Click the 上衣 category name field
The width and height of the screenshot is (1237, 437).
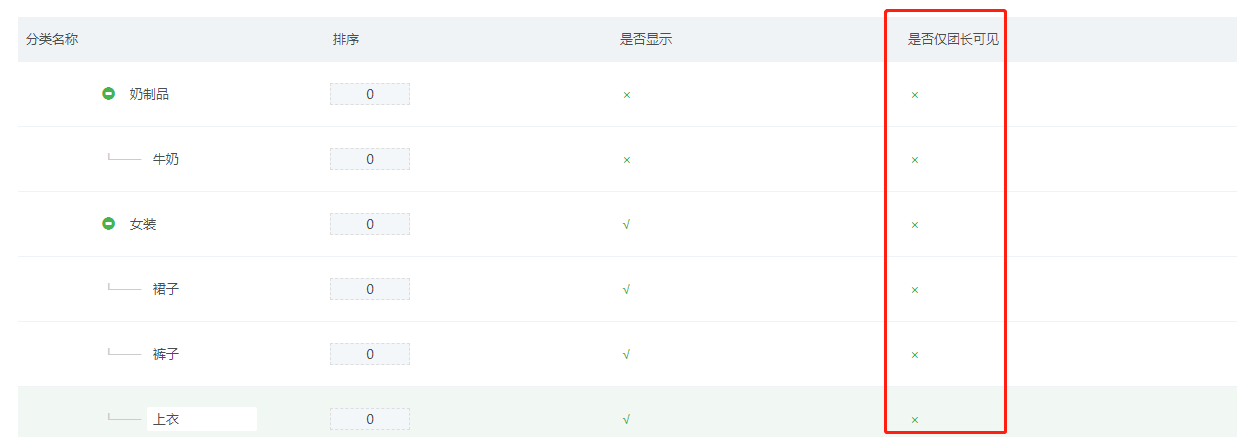(202, 419)
